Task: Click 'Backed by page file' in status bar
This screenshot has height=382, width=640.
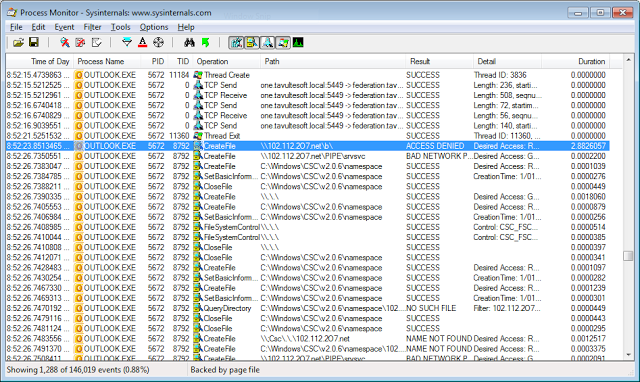Action: (x=225, y=370)
